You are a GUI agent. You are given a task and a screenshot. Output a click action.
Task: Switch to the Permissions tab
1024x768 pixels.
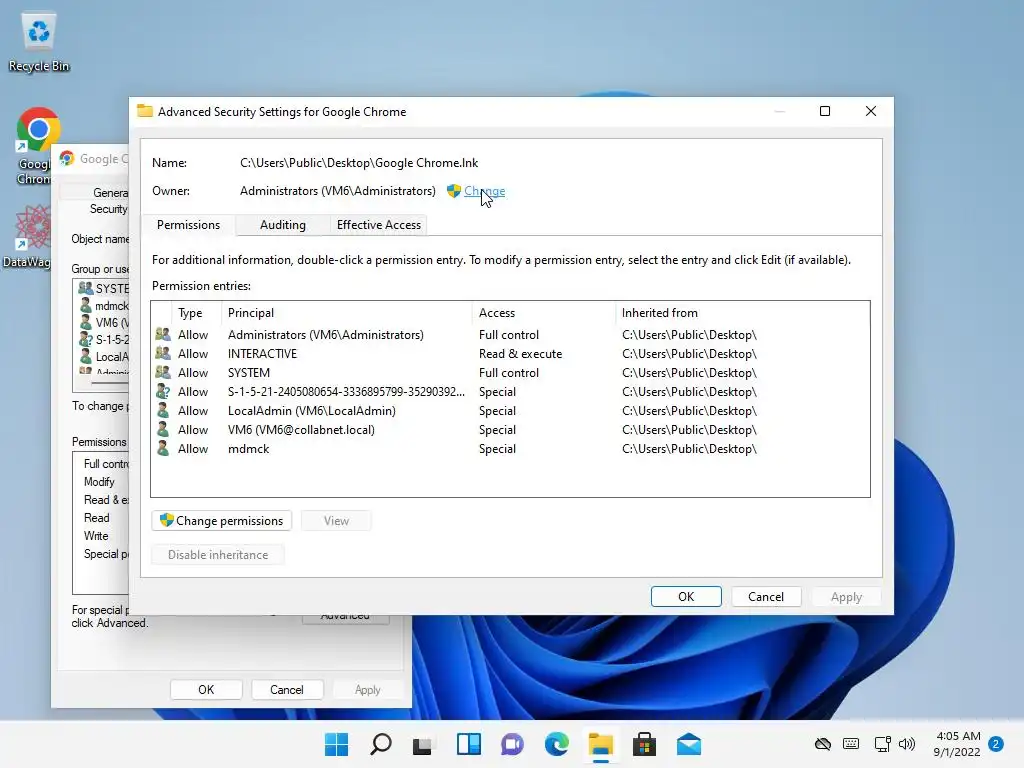pyautogui.click(x=188, y=225)
